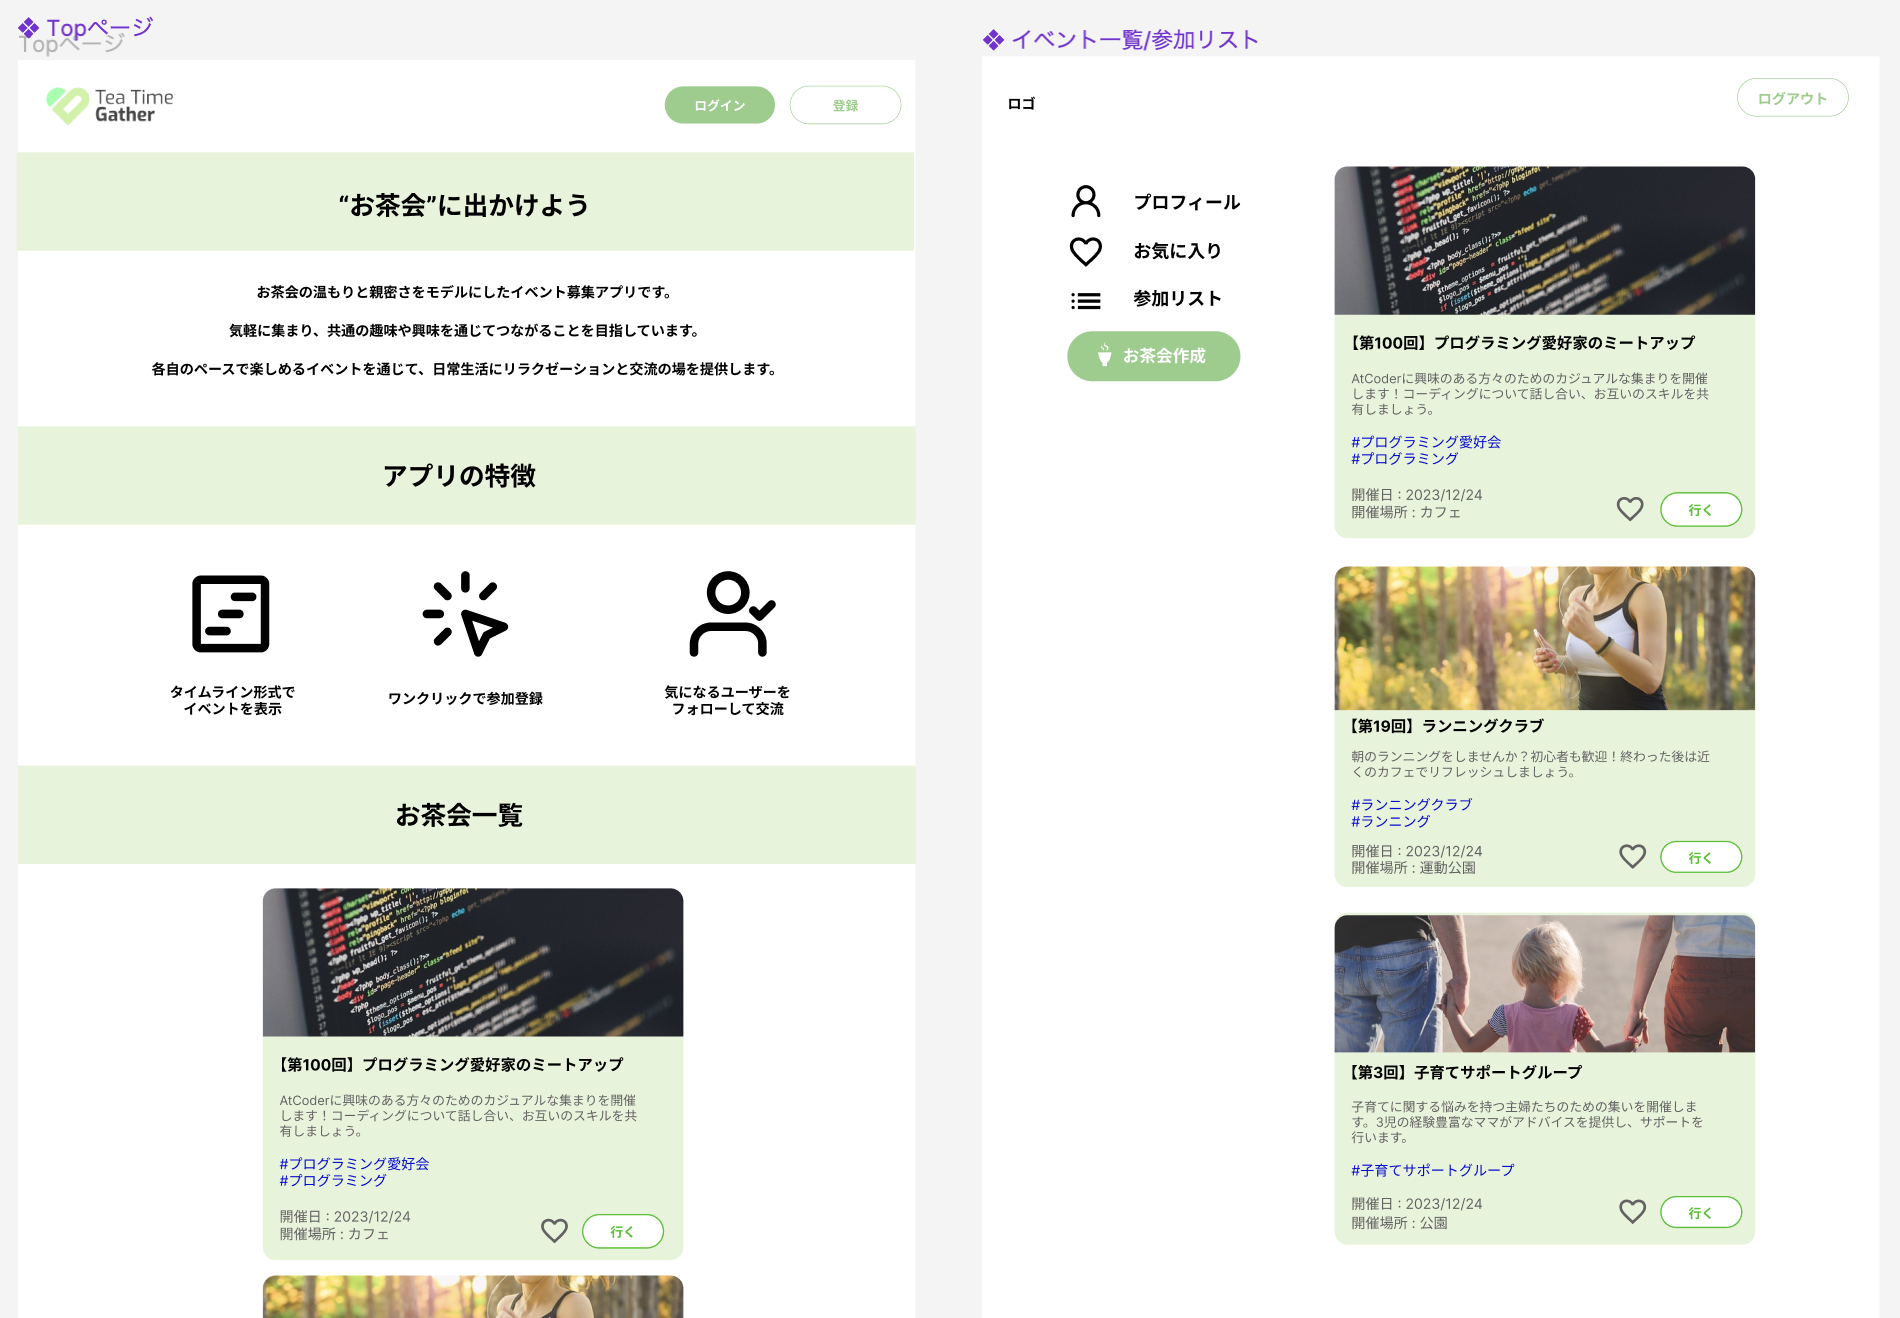
Task: Open the #ランニングクラブ hashtag link
Action: click(x=1410, y=804)
